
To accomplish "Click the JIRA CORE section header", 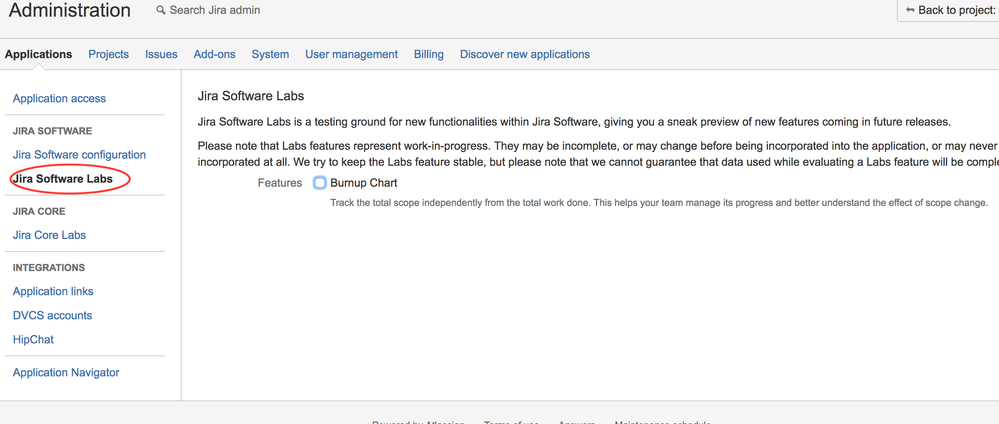I will click(39, 211).
